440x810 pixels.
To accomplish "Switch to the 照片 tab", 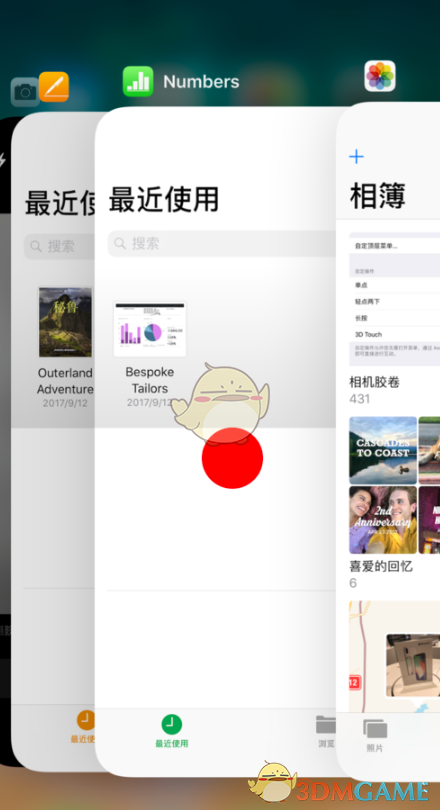I will [x=375, y=735].
